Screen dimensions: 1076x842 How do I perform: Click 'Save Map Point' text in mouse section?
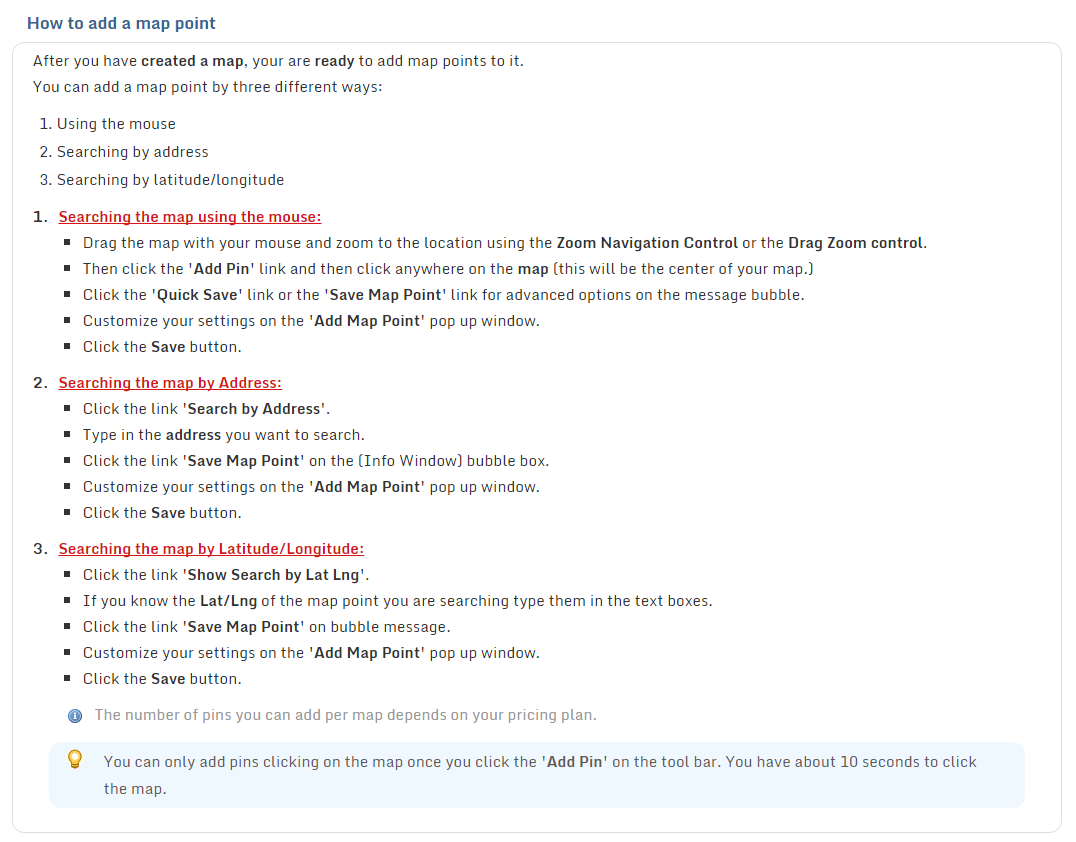coord(385,295)
